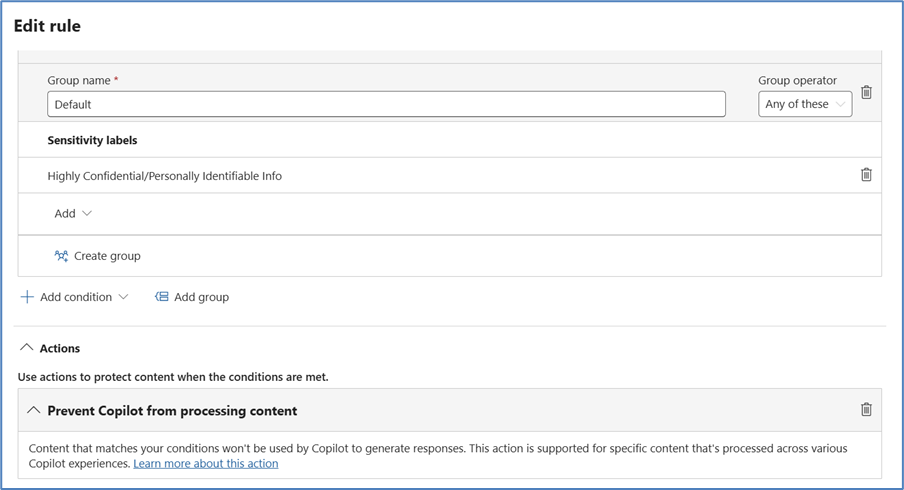Collapse the Actions section chevron
The image size is (904, 490).
click(27, 348)
